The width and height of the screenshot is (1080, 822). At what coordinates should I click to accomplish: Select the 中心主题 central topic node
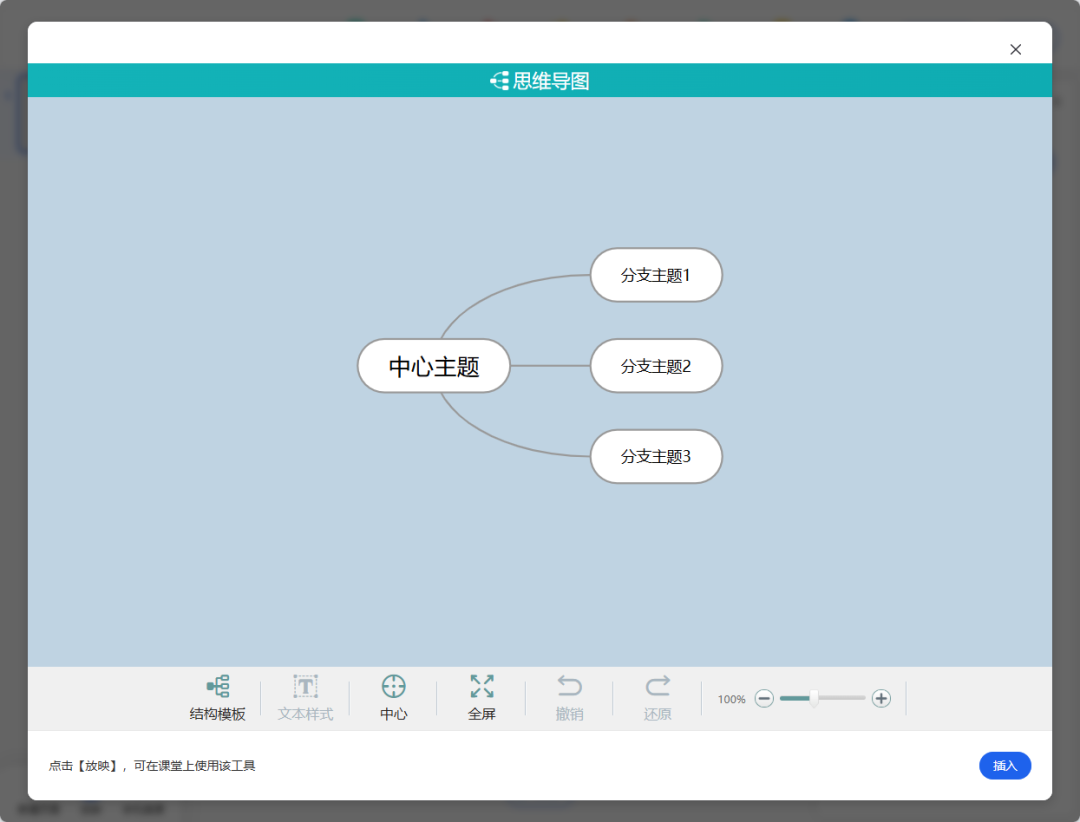[x=433, y=366]
